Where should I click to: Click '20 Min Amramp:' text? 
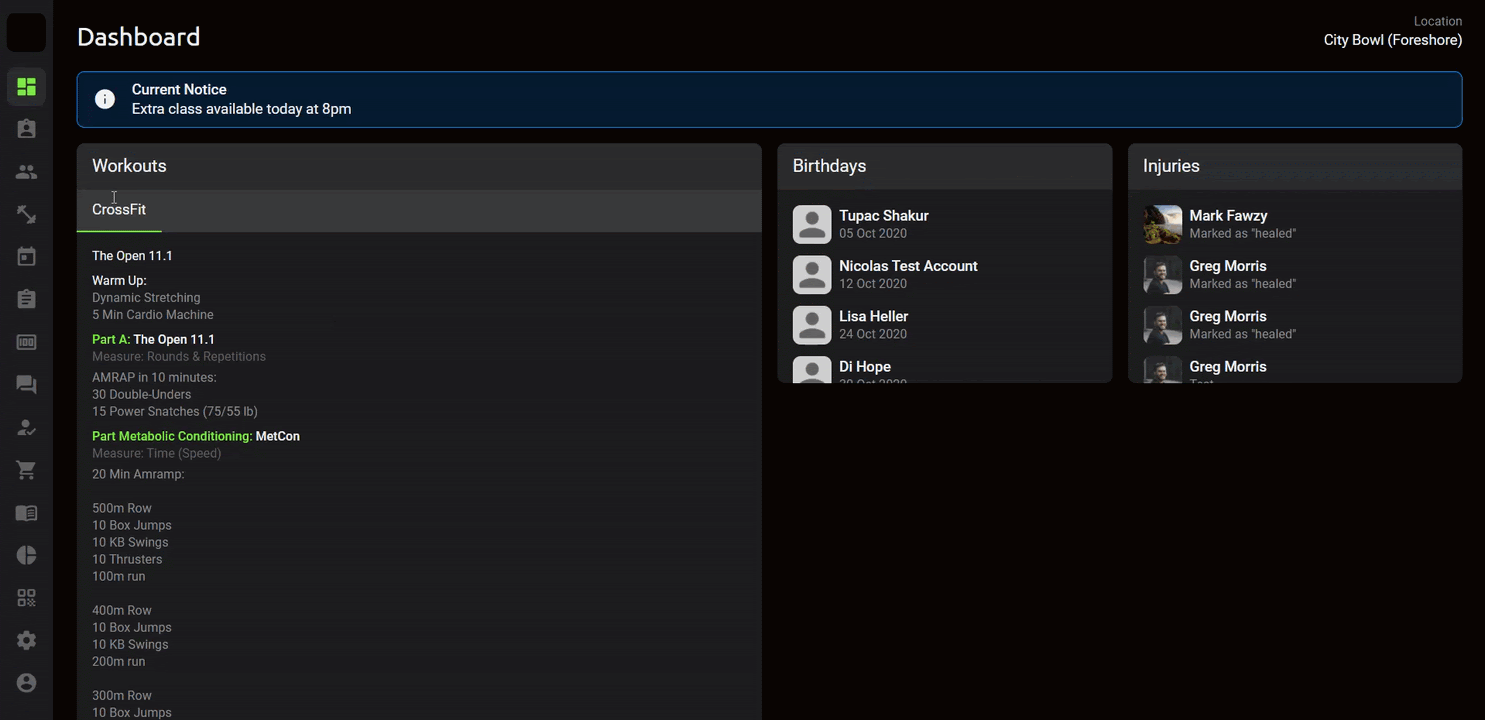coord(138,475)
